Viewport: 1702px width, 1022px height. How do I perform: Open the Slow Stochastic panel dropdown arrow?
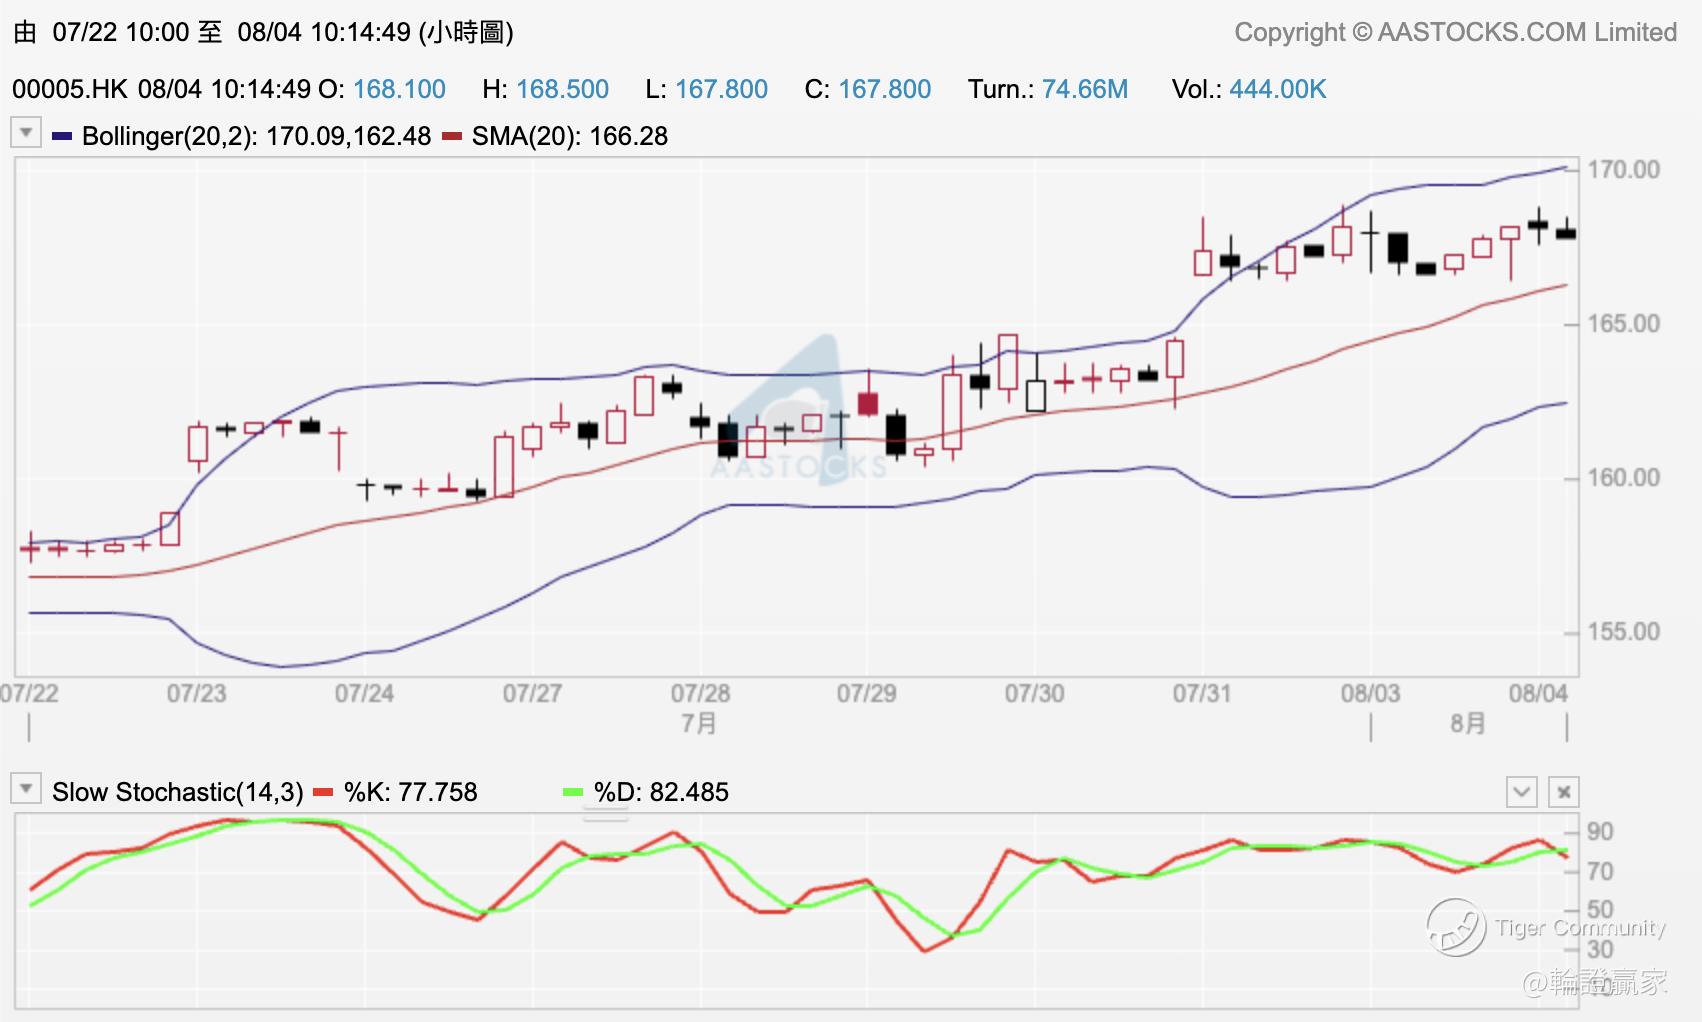pyautogui.click(x=25, y=788)
